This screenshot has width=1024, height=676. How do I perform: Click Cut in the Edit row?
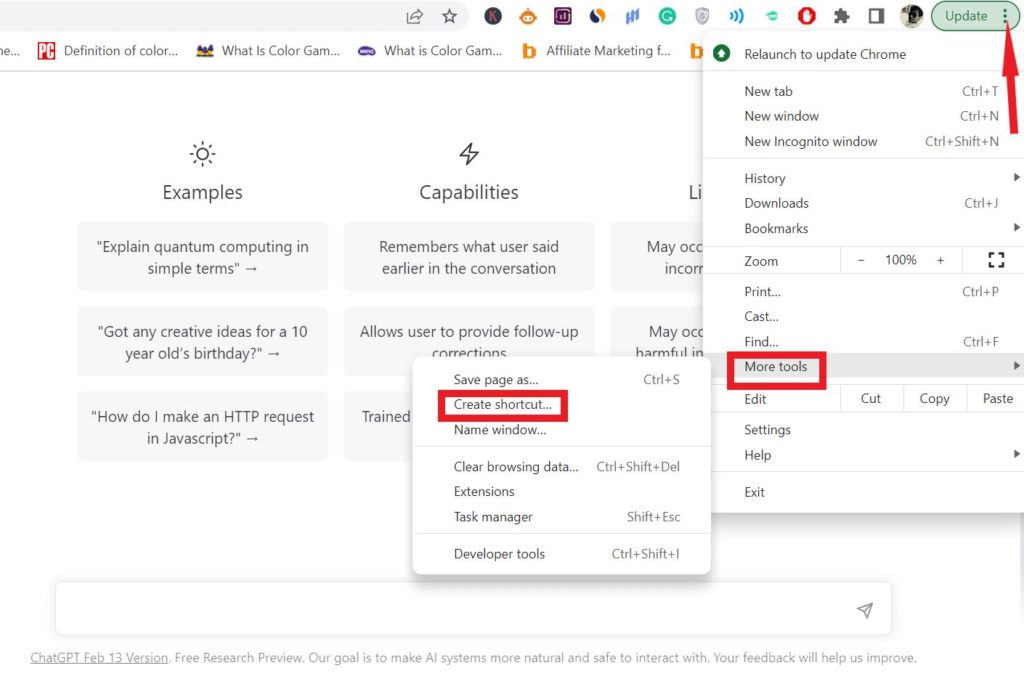click(871, 398)
